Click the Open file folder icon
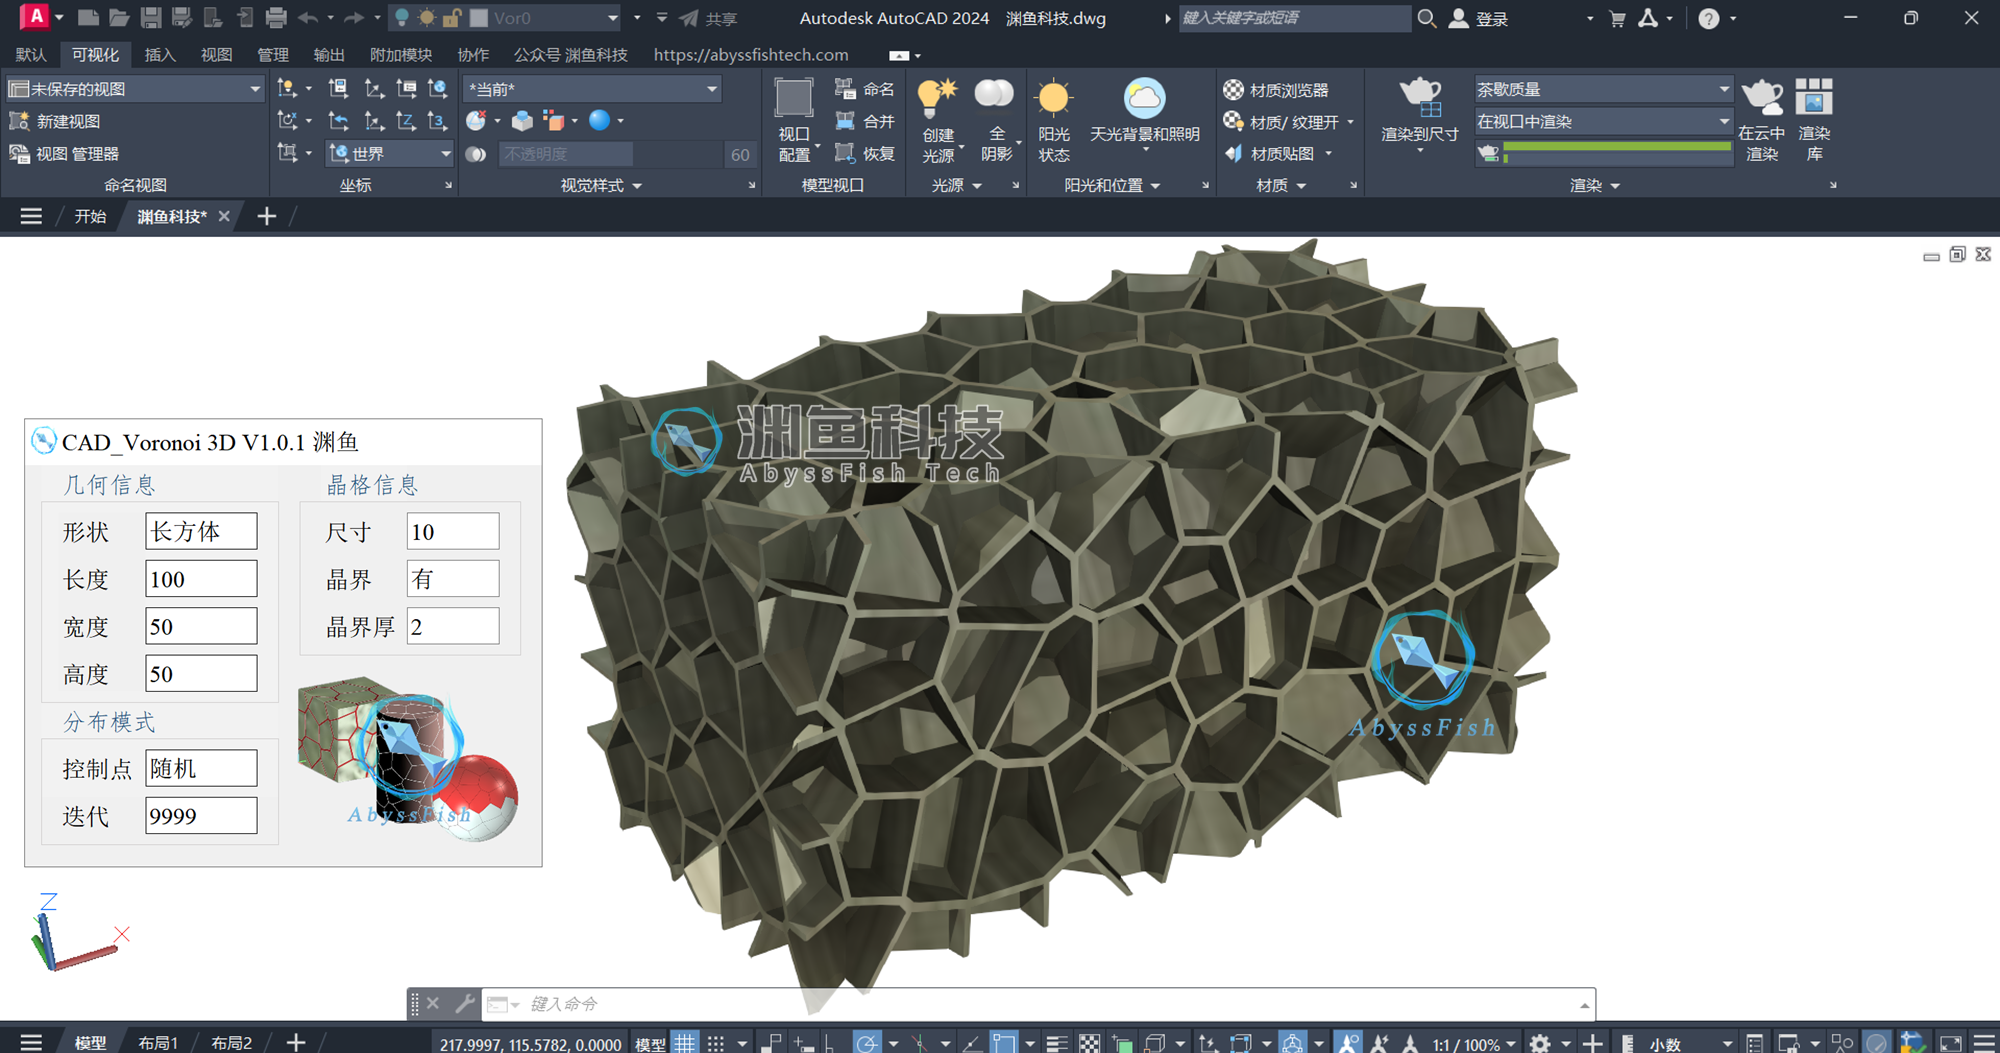The height and width of the screenshot is (1053, 2000). click(x=120, y=18)
